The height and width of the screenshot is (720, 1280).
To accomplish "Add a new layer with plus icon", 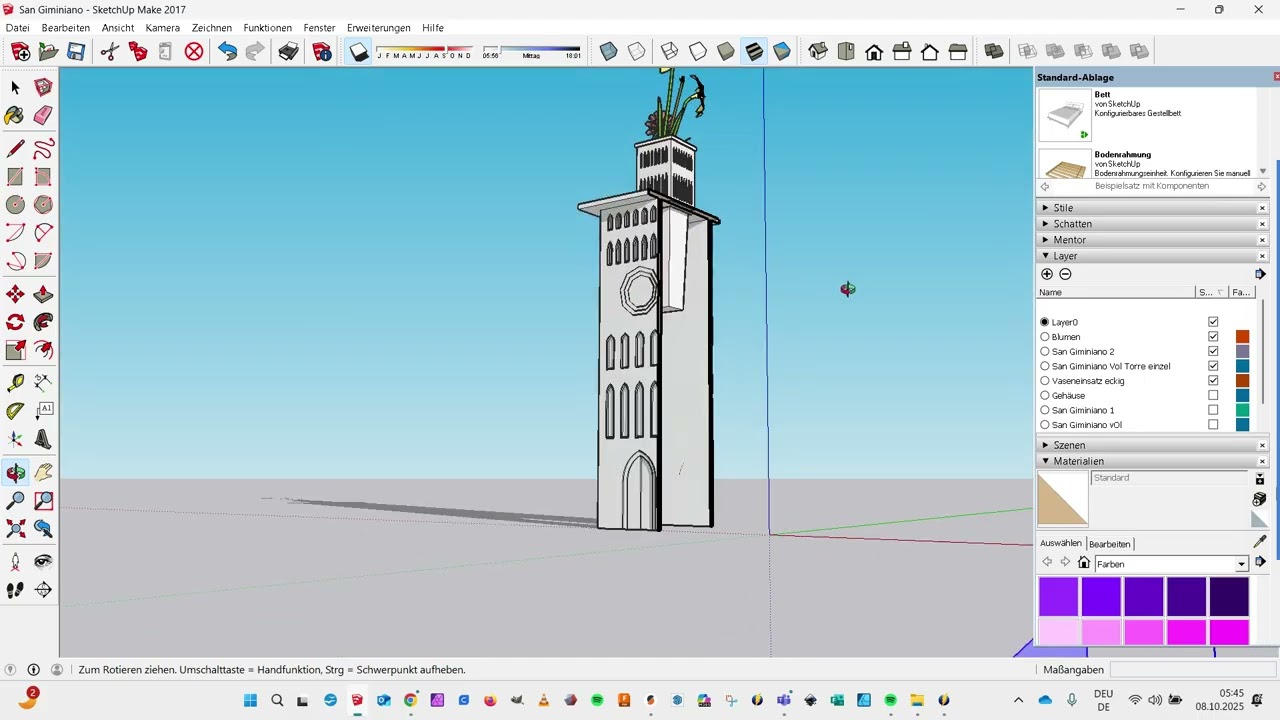I will pyautogui.click(x=1047, y=274).
